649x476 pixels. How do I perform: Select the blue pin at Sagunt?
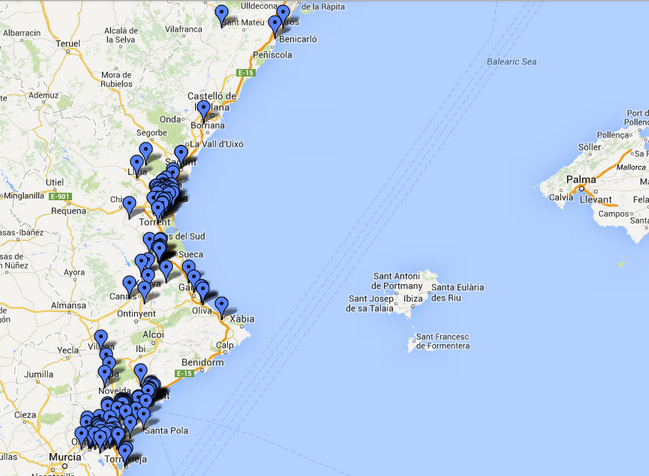click(x=181, y=155)
